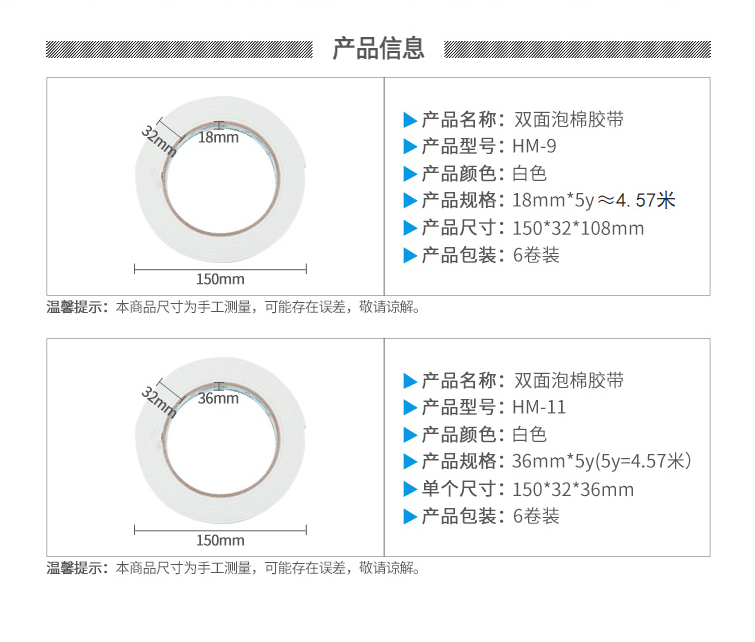Click the blue arrow beside 单个尺寸 150*32*36mm
This screenshot has width=755, height=642.
click(410, 489)
